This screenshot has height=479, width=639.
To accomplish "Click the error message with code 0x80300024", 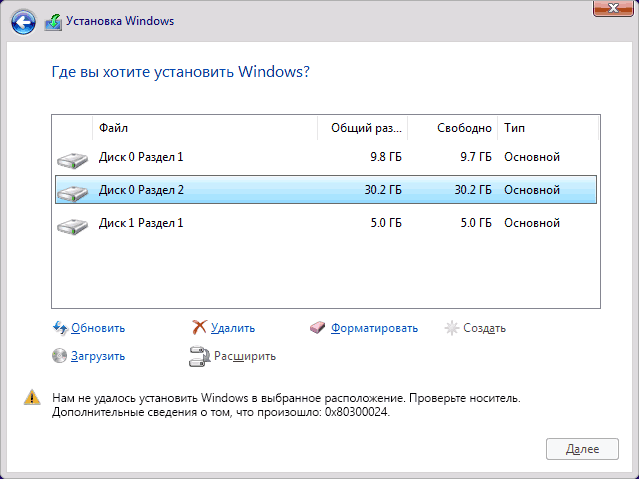I will (286, 405).
